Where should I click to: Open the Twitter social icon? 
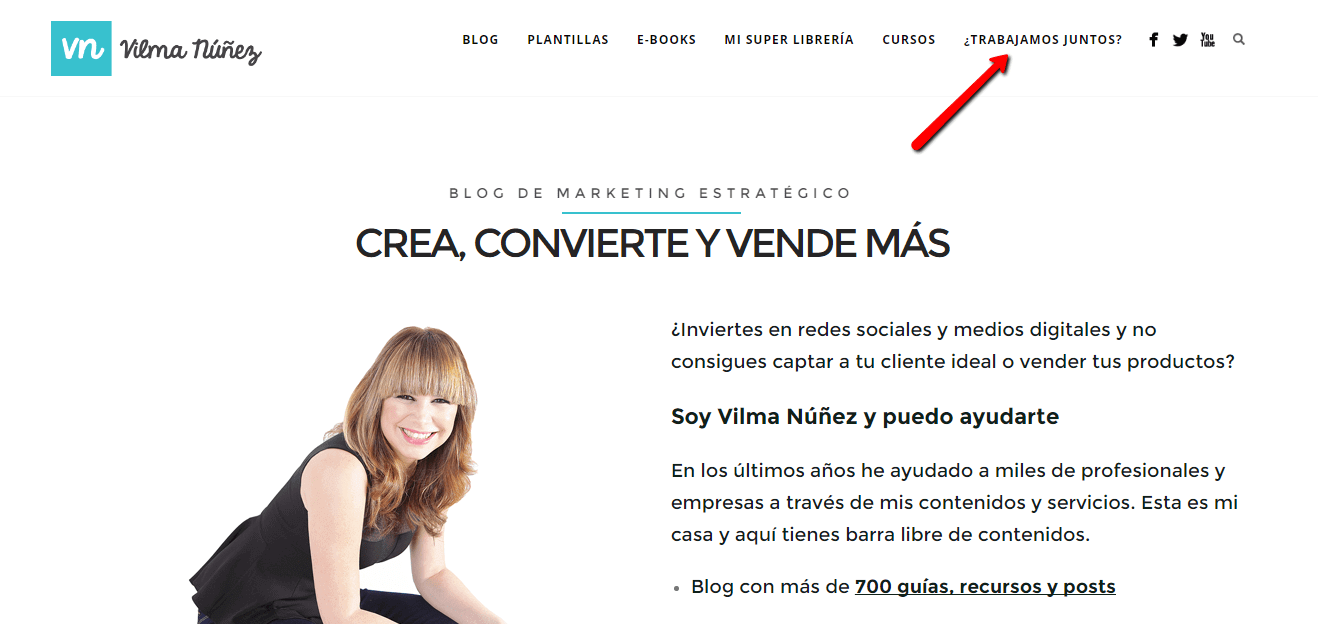(1180, 40)
